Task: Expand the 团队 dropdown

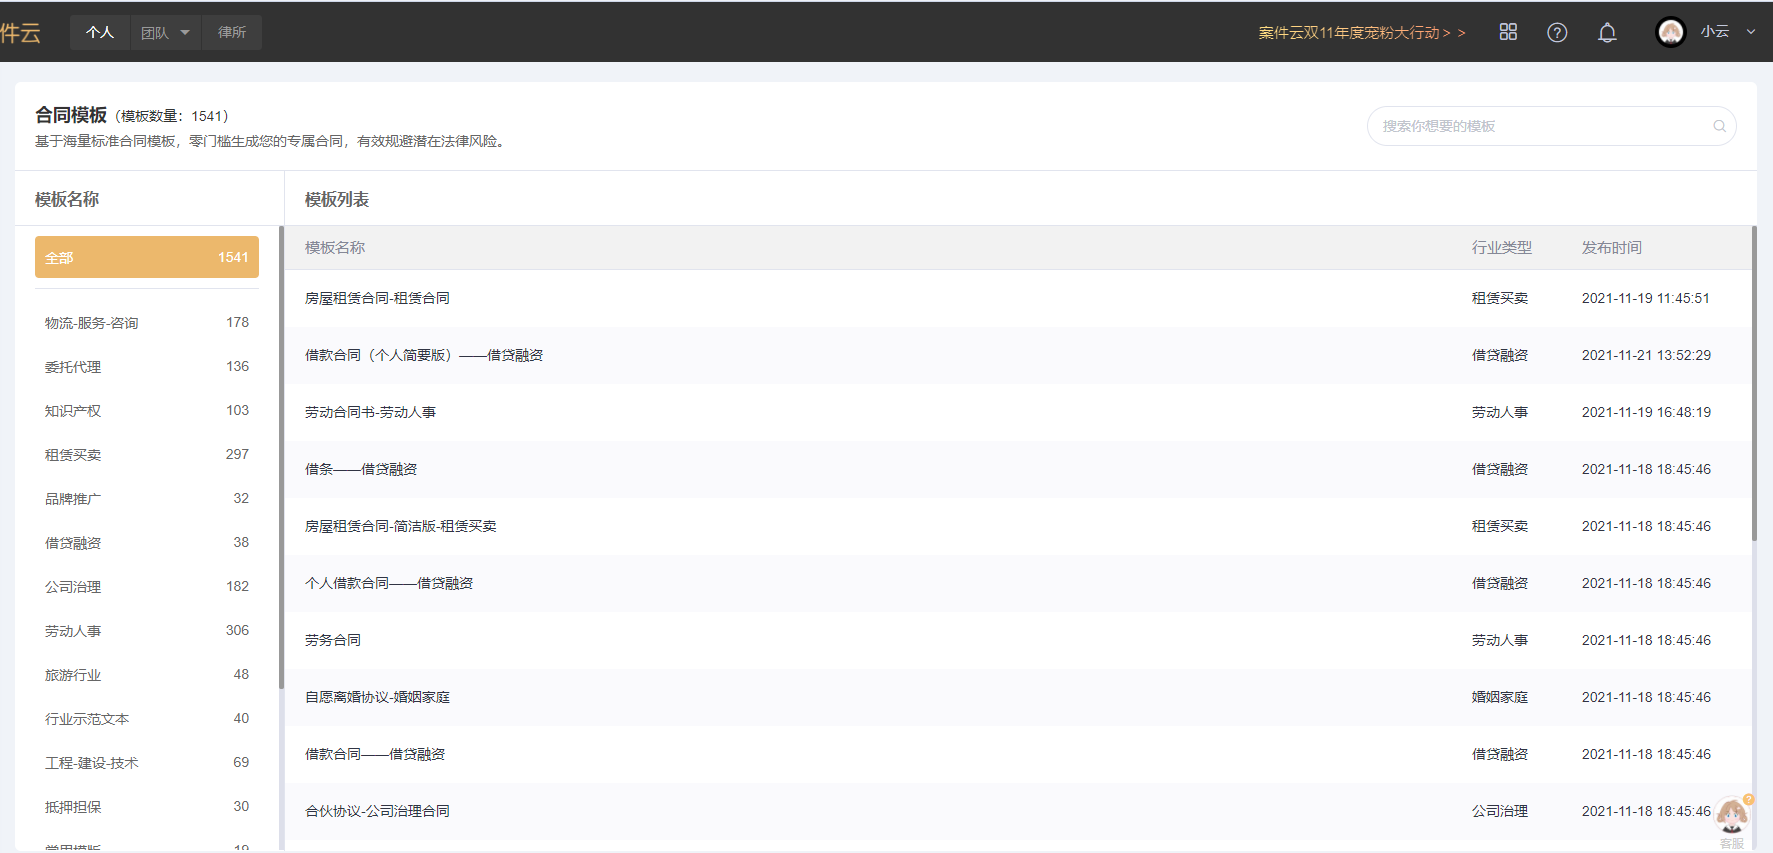Action: coord(165,32)
